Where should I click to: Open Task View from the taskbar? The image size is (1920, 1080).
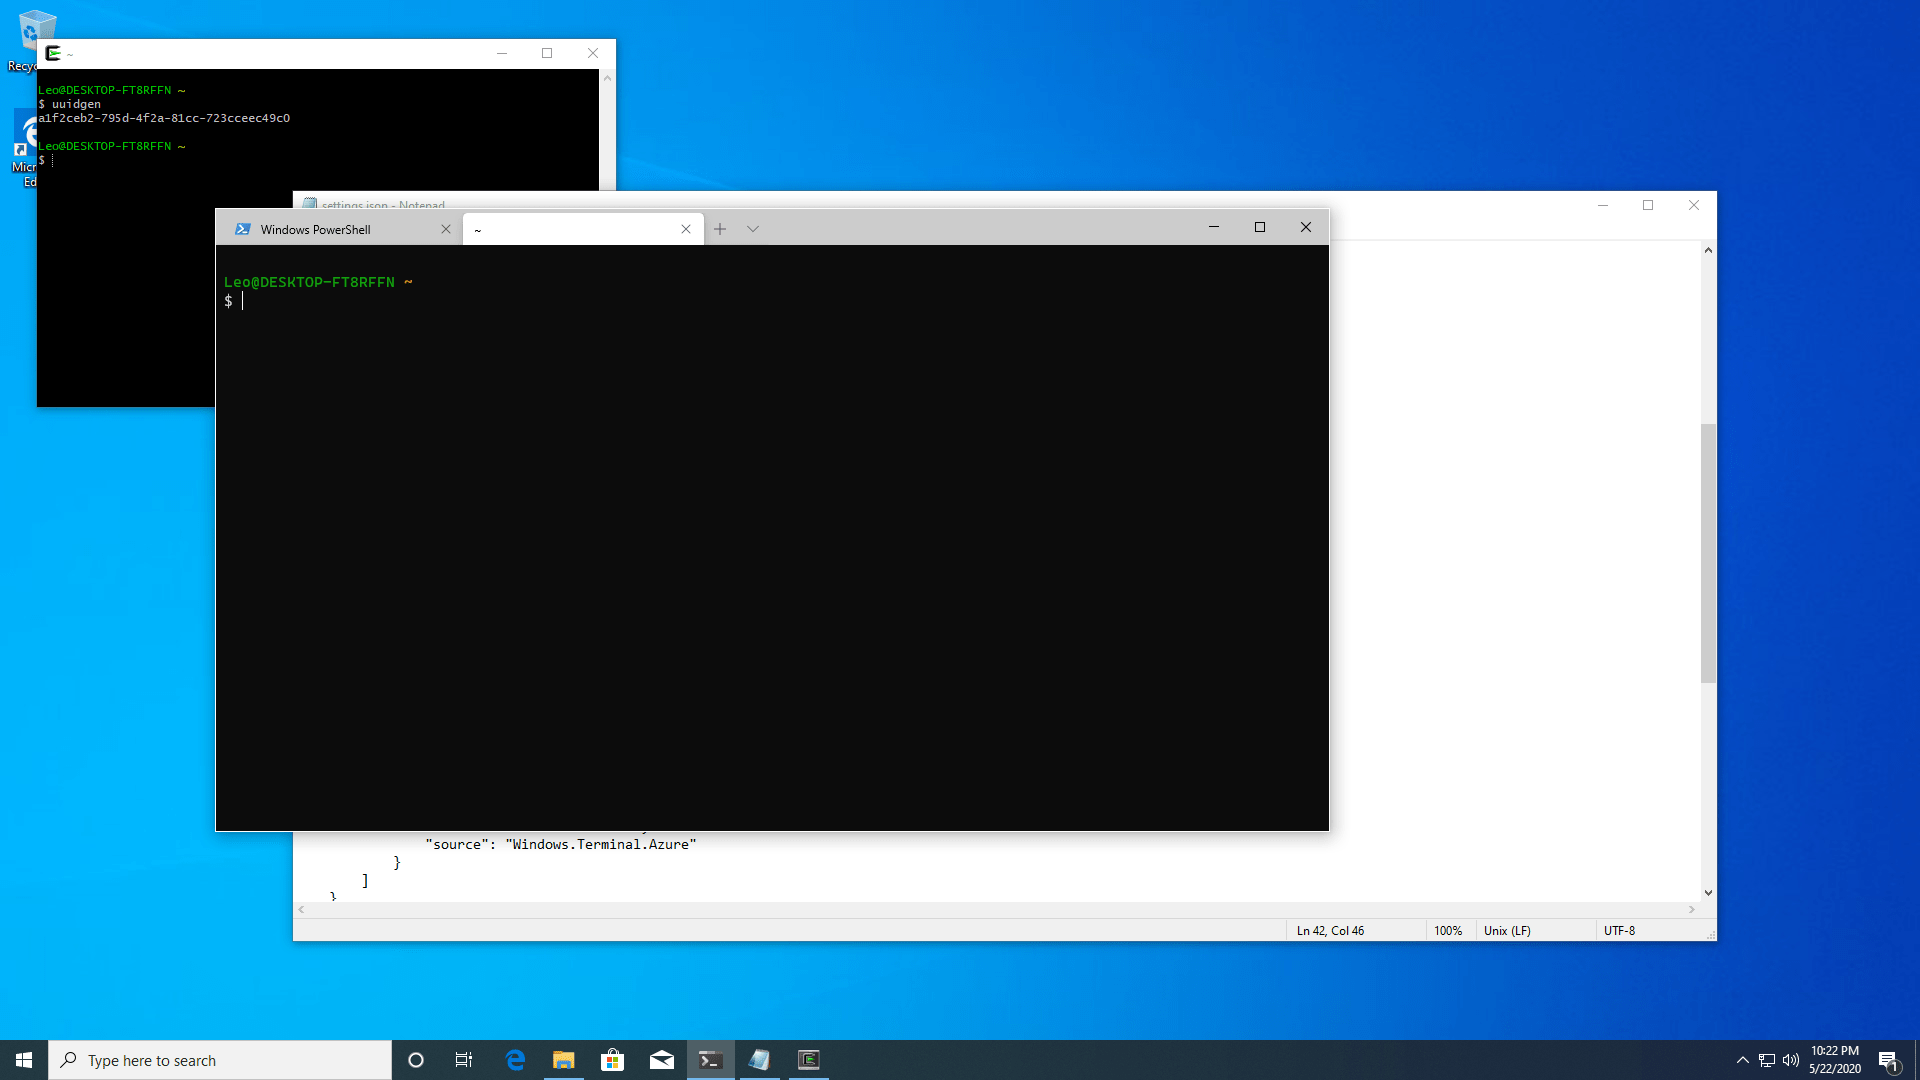[x=464, y=1059]
